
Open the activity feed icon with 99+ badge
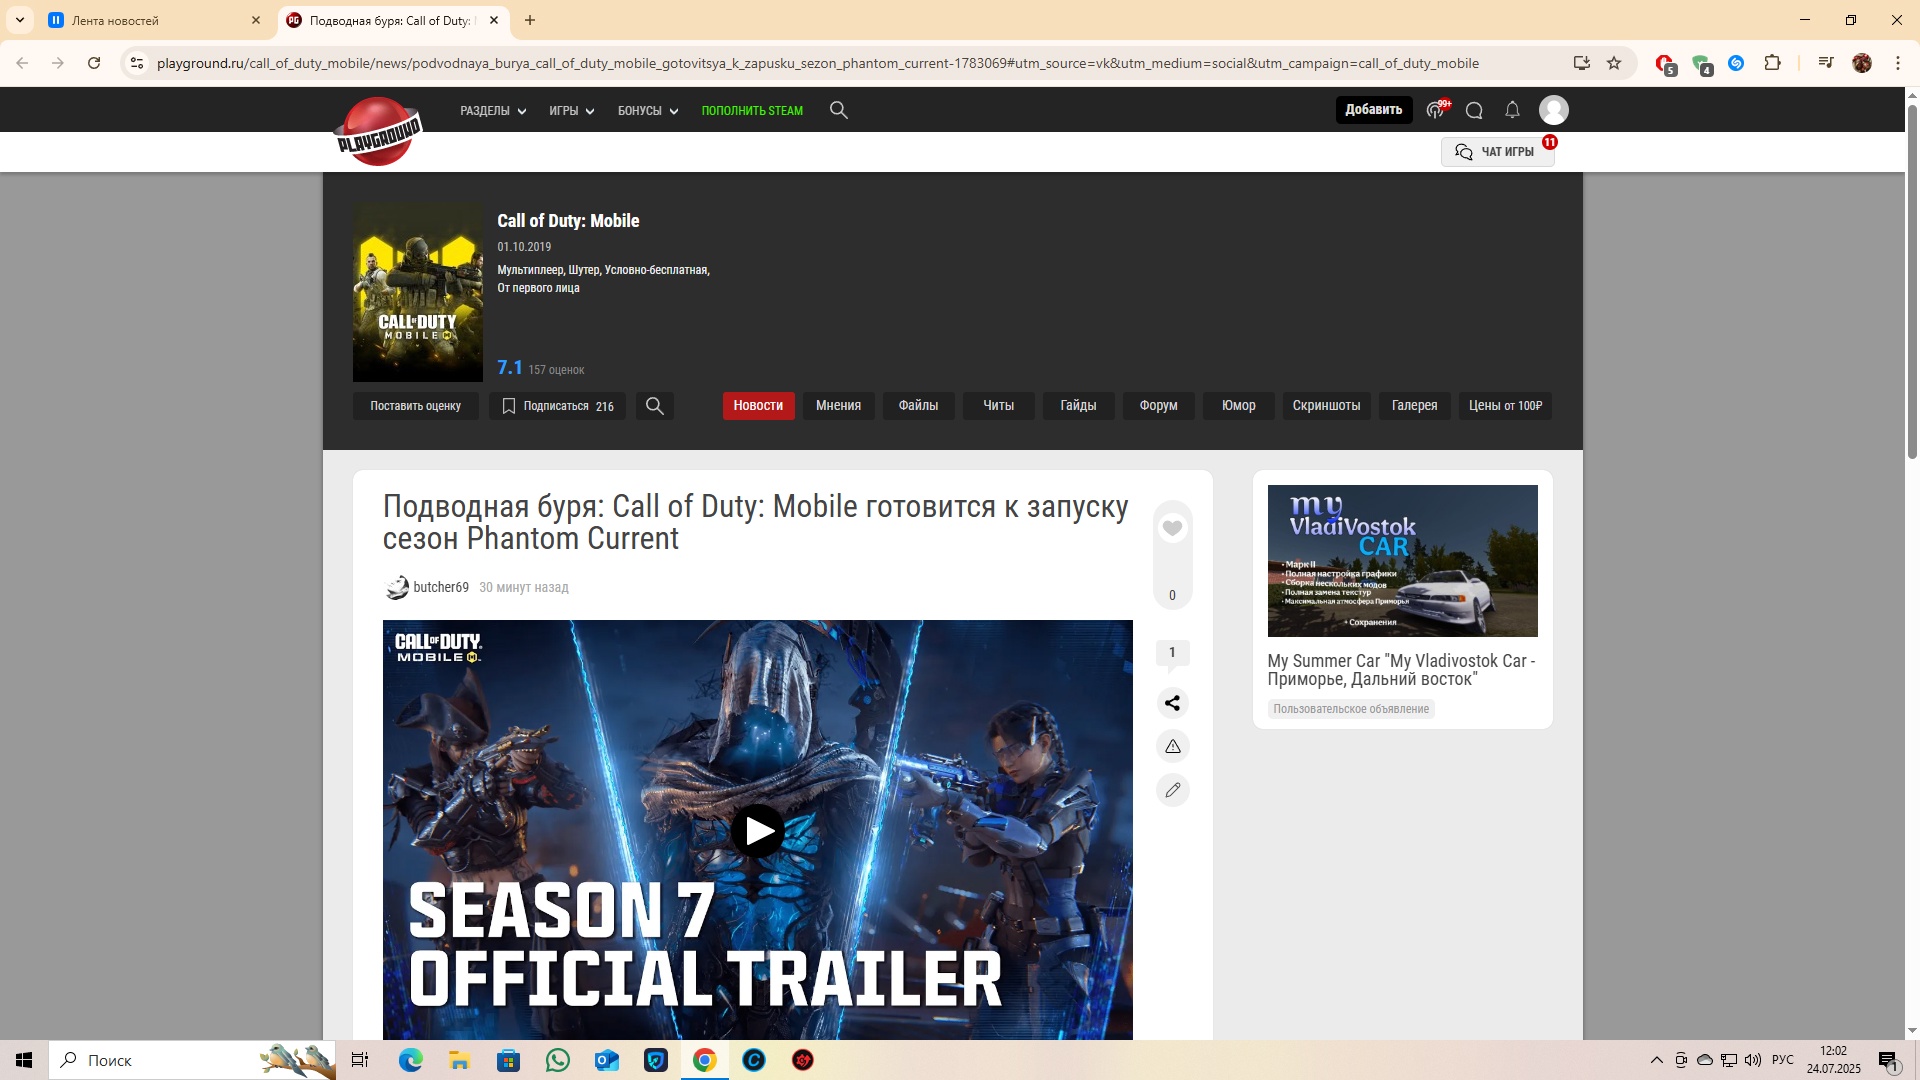point(1437,109)
